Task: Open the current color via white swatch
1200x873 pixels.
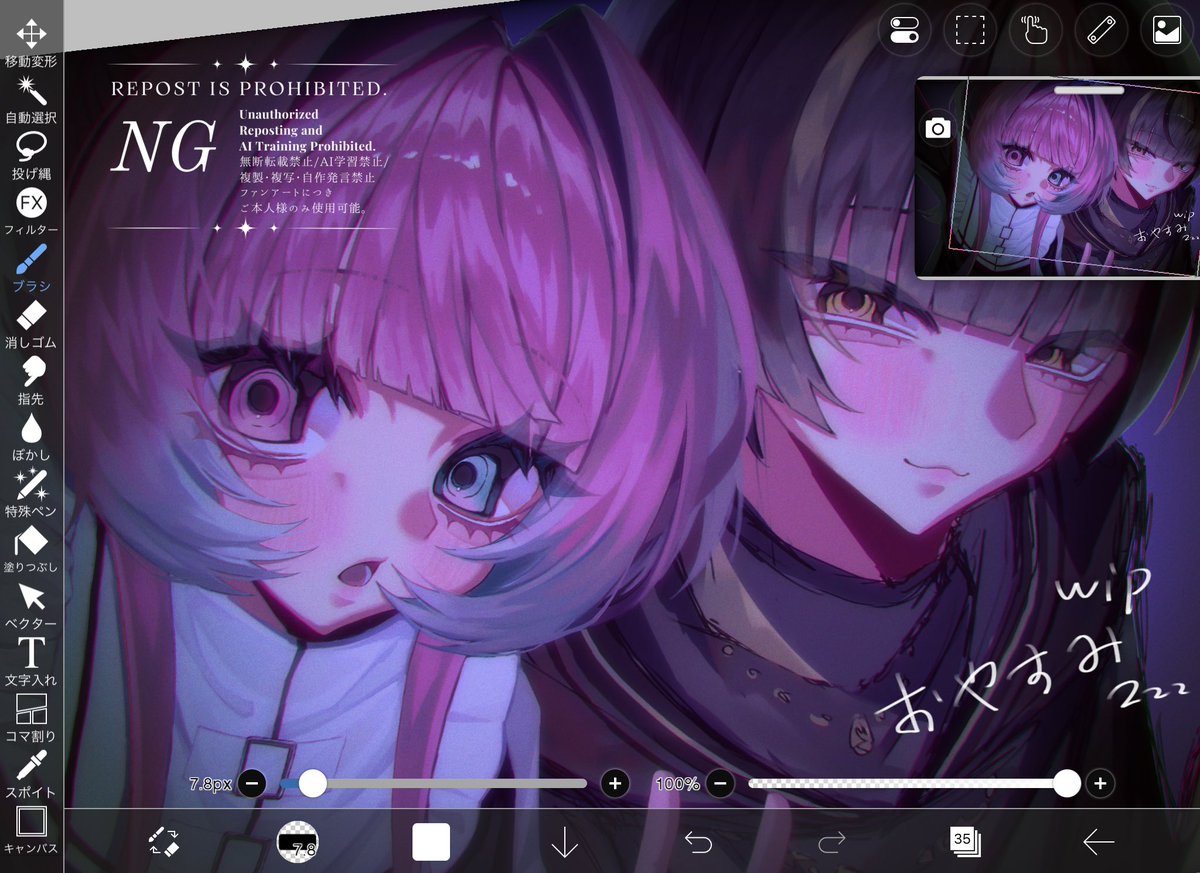Action: click(431, 843)
